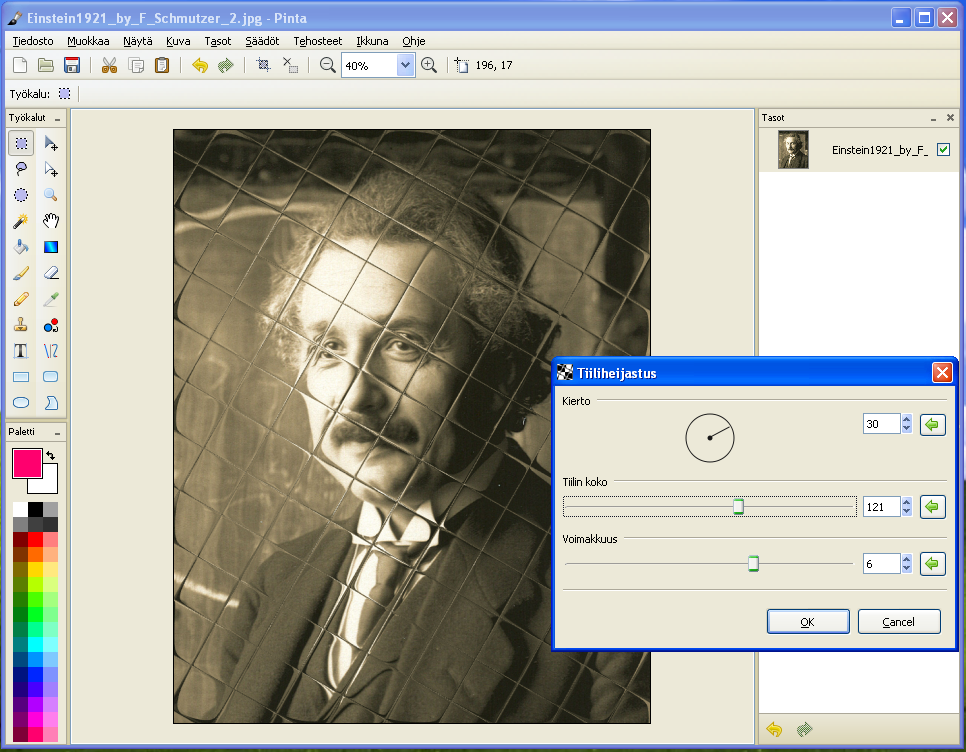The width and height of the screenshot is (966, 752).
Task: Reset Tiilin koko with green arrow
Action: click(932, 507)
